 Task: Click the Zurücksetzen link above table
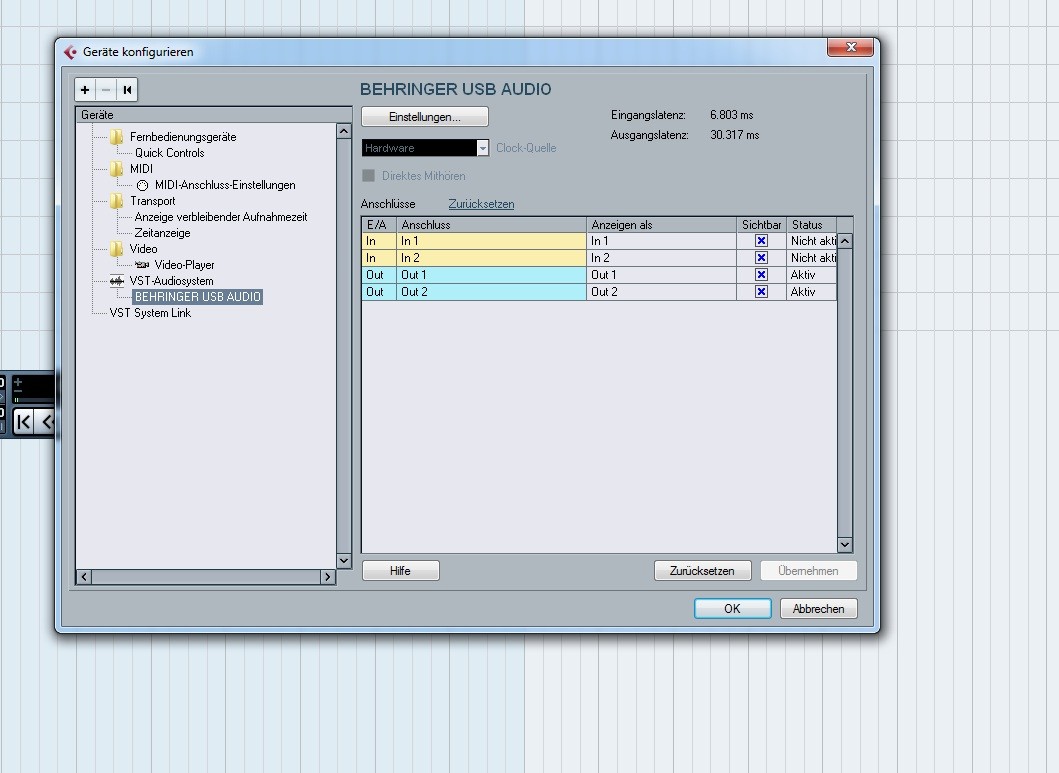[x=481, y=204]
